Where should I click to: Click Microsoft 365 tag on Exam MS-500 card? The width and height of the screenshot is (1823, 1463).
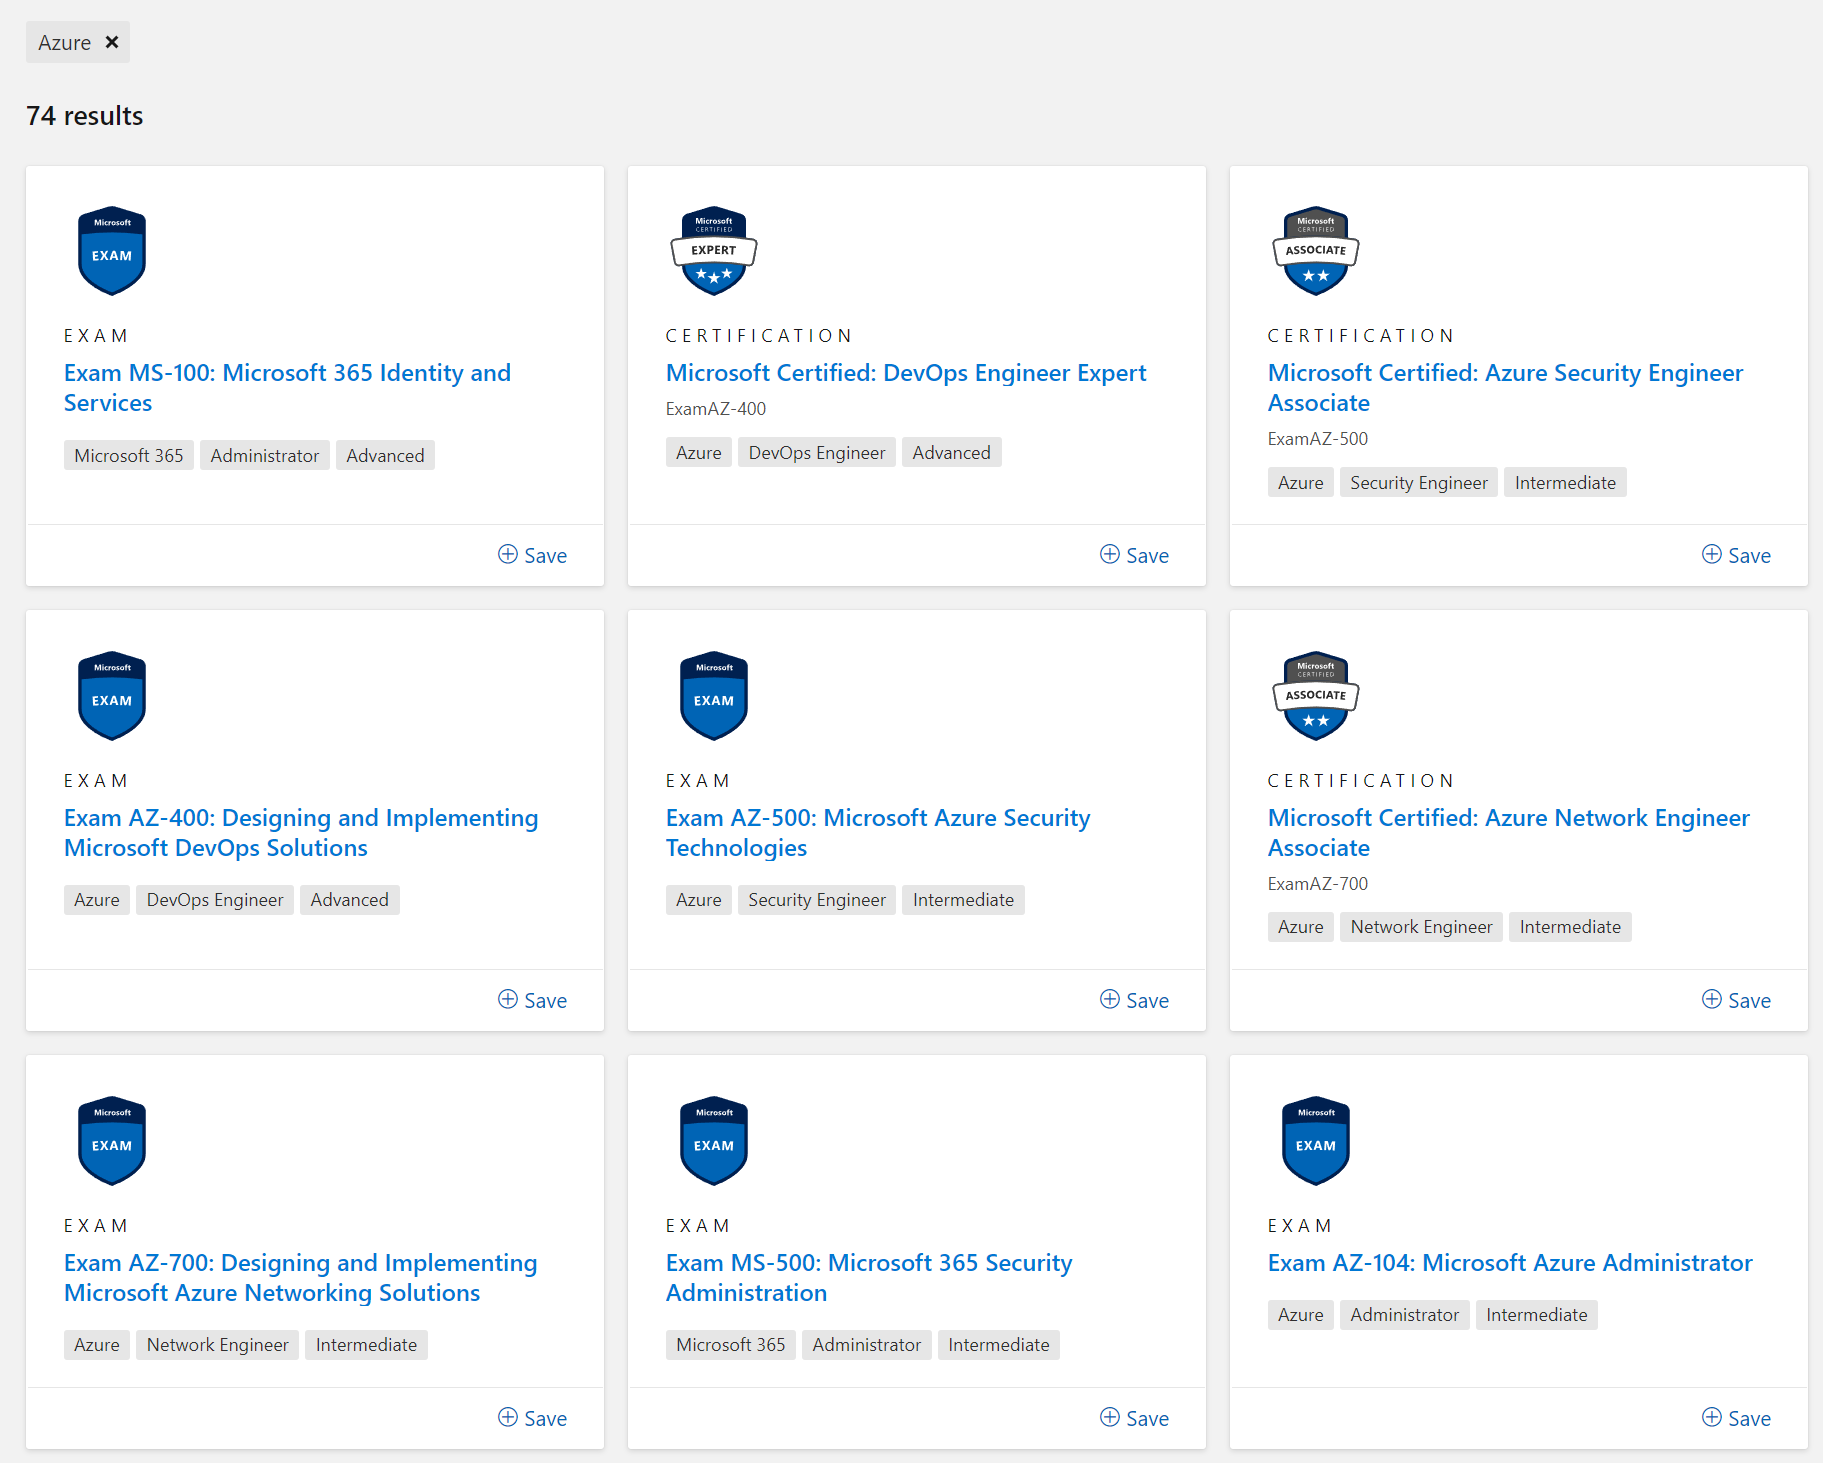[731, 1345]
